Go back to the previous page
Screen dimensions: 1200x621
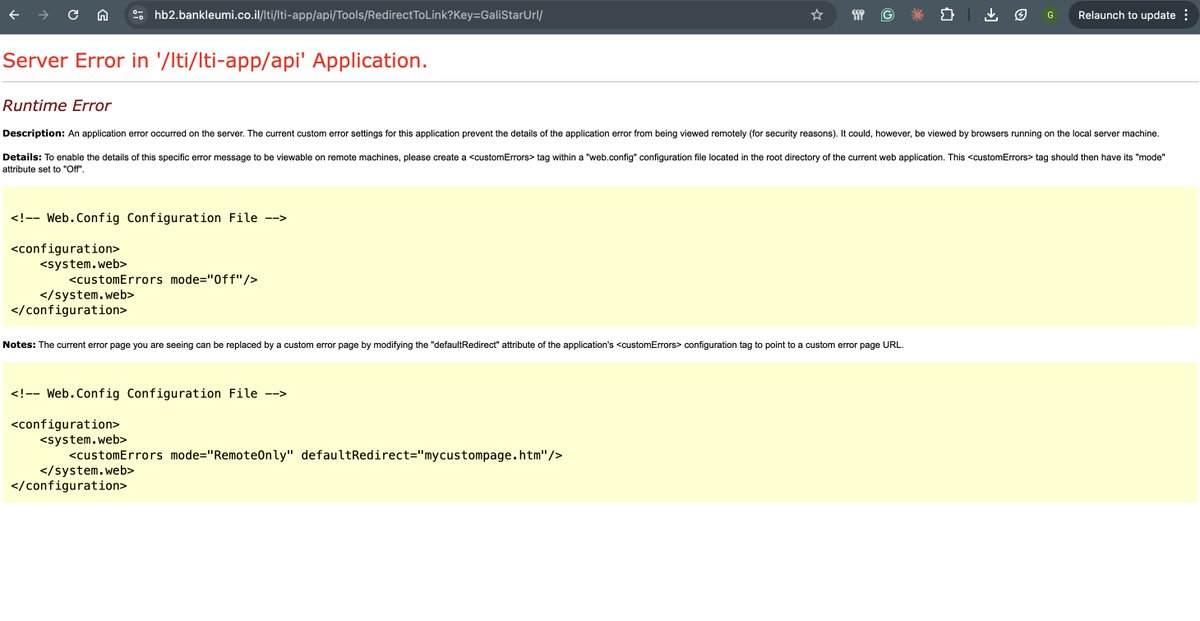13,15
